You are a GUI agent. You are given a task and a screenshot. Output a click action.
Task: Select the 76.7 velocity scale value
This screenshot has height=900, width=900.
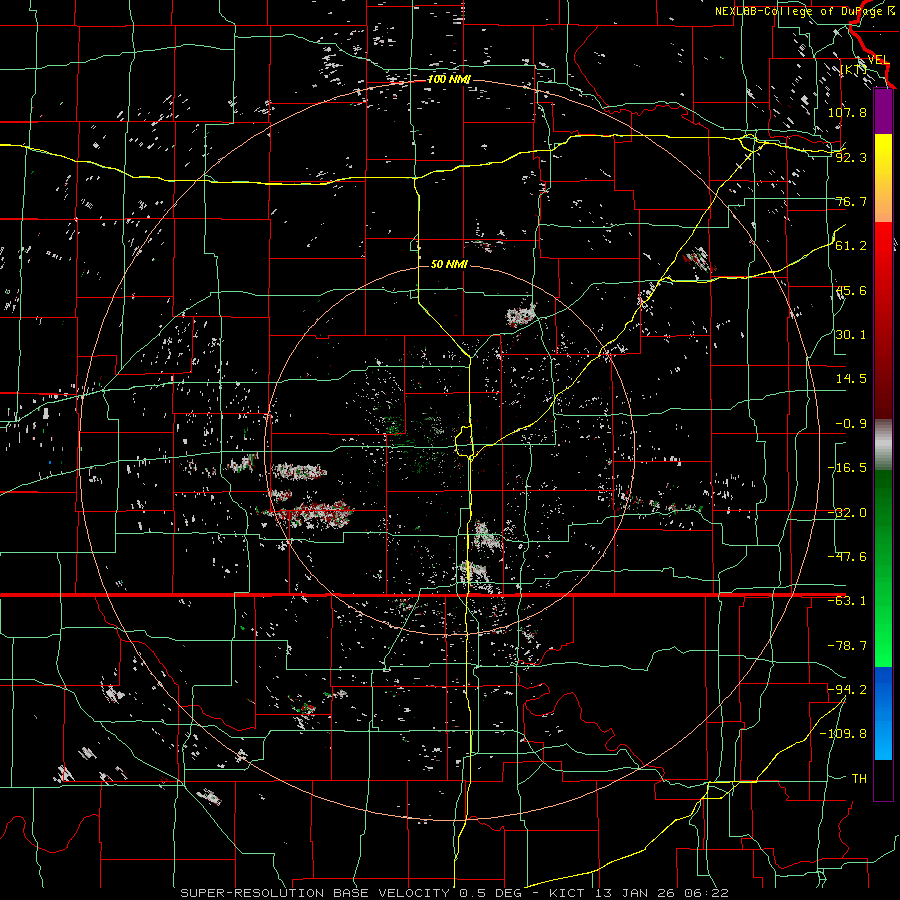click(x=851, y=201)
